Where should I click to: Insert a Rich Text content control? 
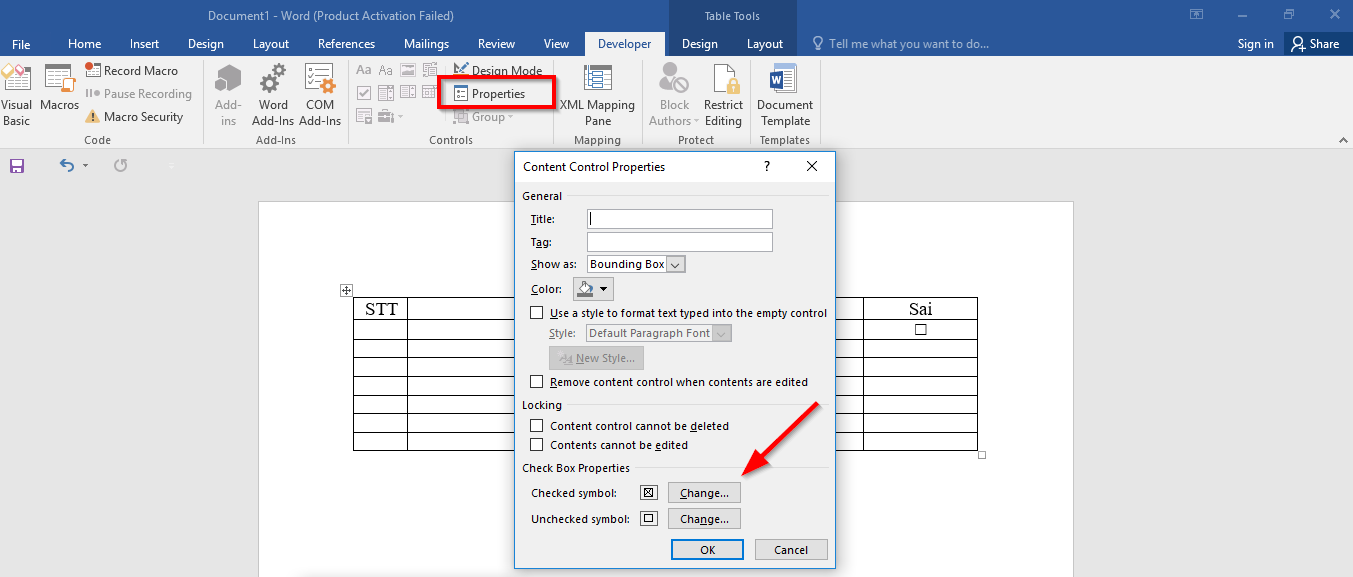[363, 70]
